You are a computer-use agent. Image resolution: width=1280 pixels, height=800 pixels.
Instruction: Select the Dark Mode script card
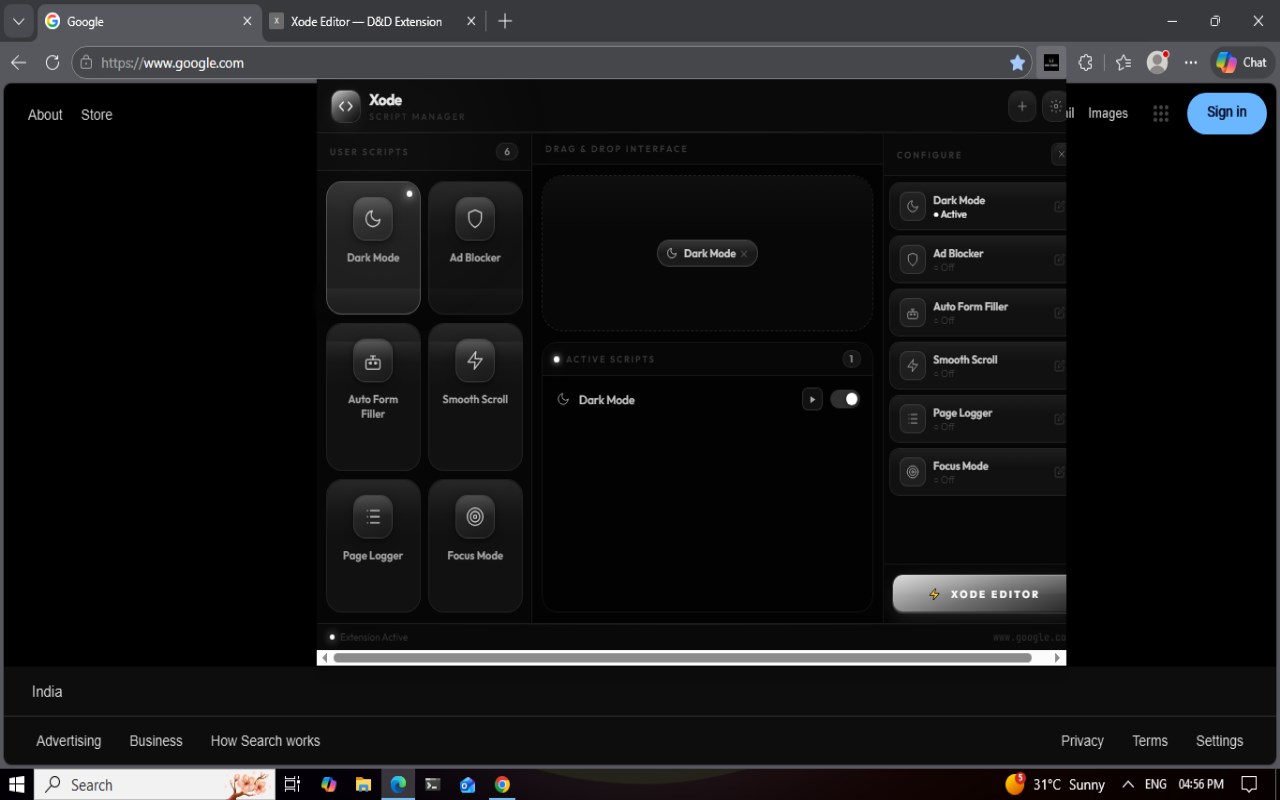[373, 247]
